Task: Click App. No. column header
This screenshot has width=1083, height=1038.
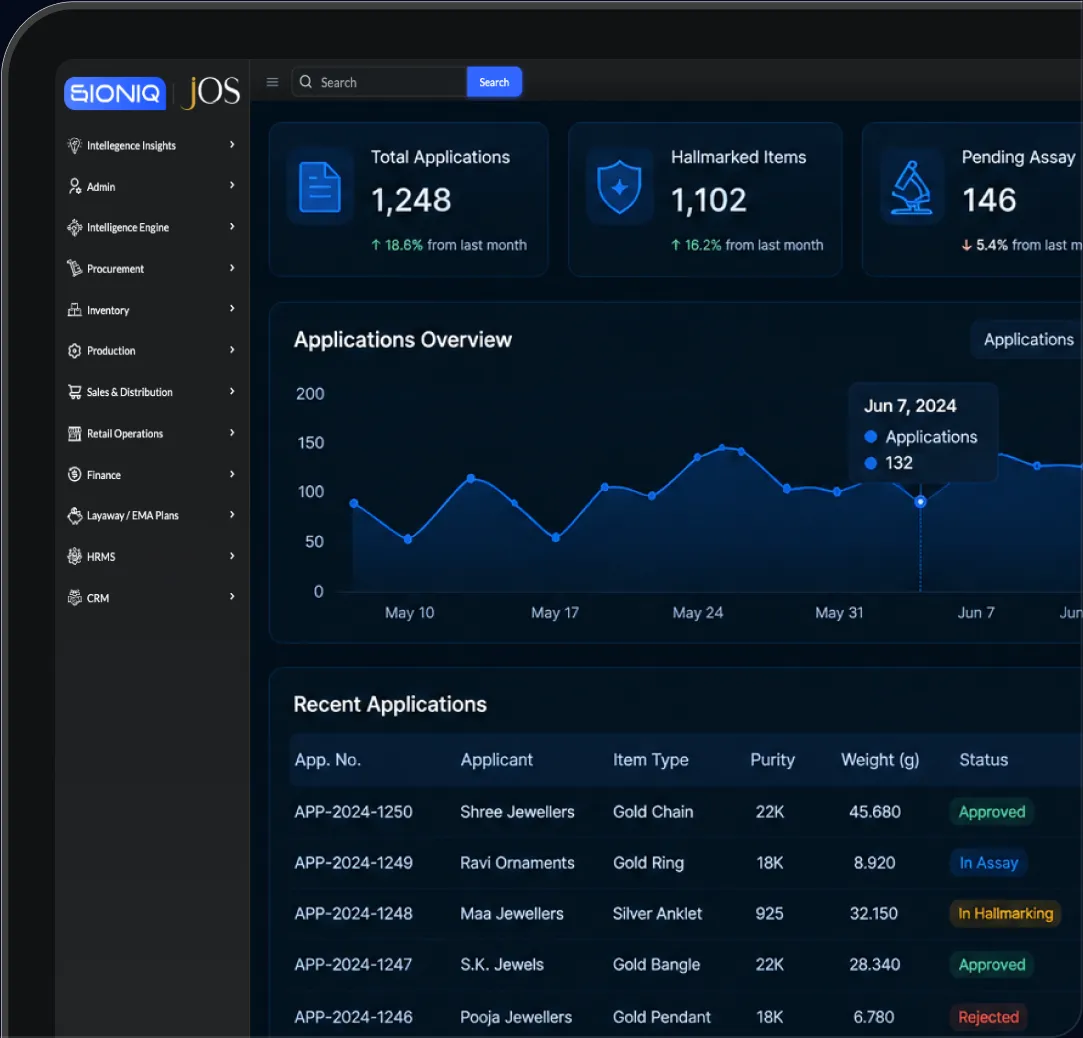Action: (328, 760)
